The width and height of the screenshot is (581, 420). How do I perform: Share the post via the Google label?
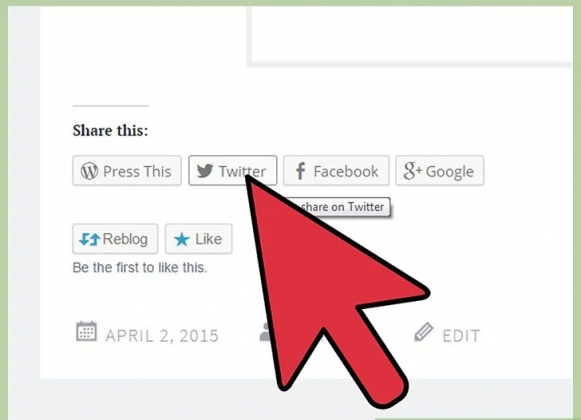click(x=449, y=172)
